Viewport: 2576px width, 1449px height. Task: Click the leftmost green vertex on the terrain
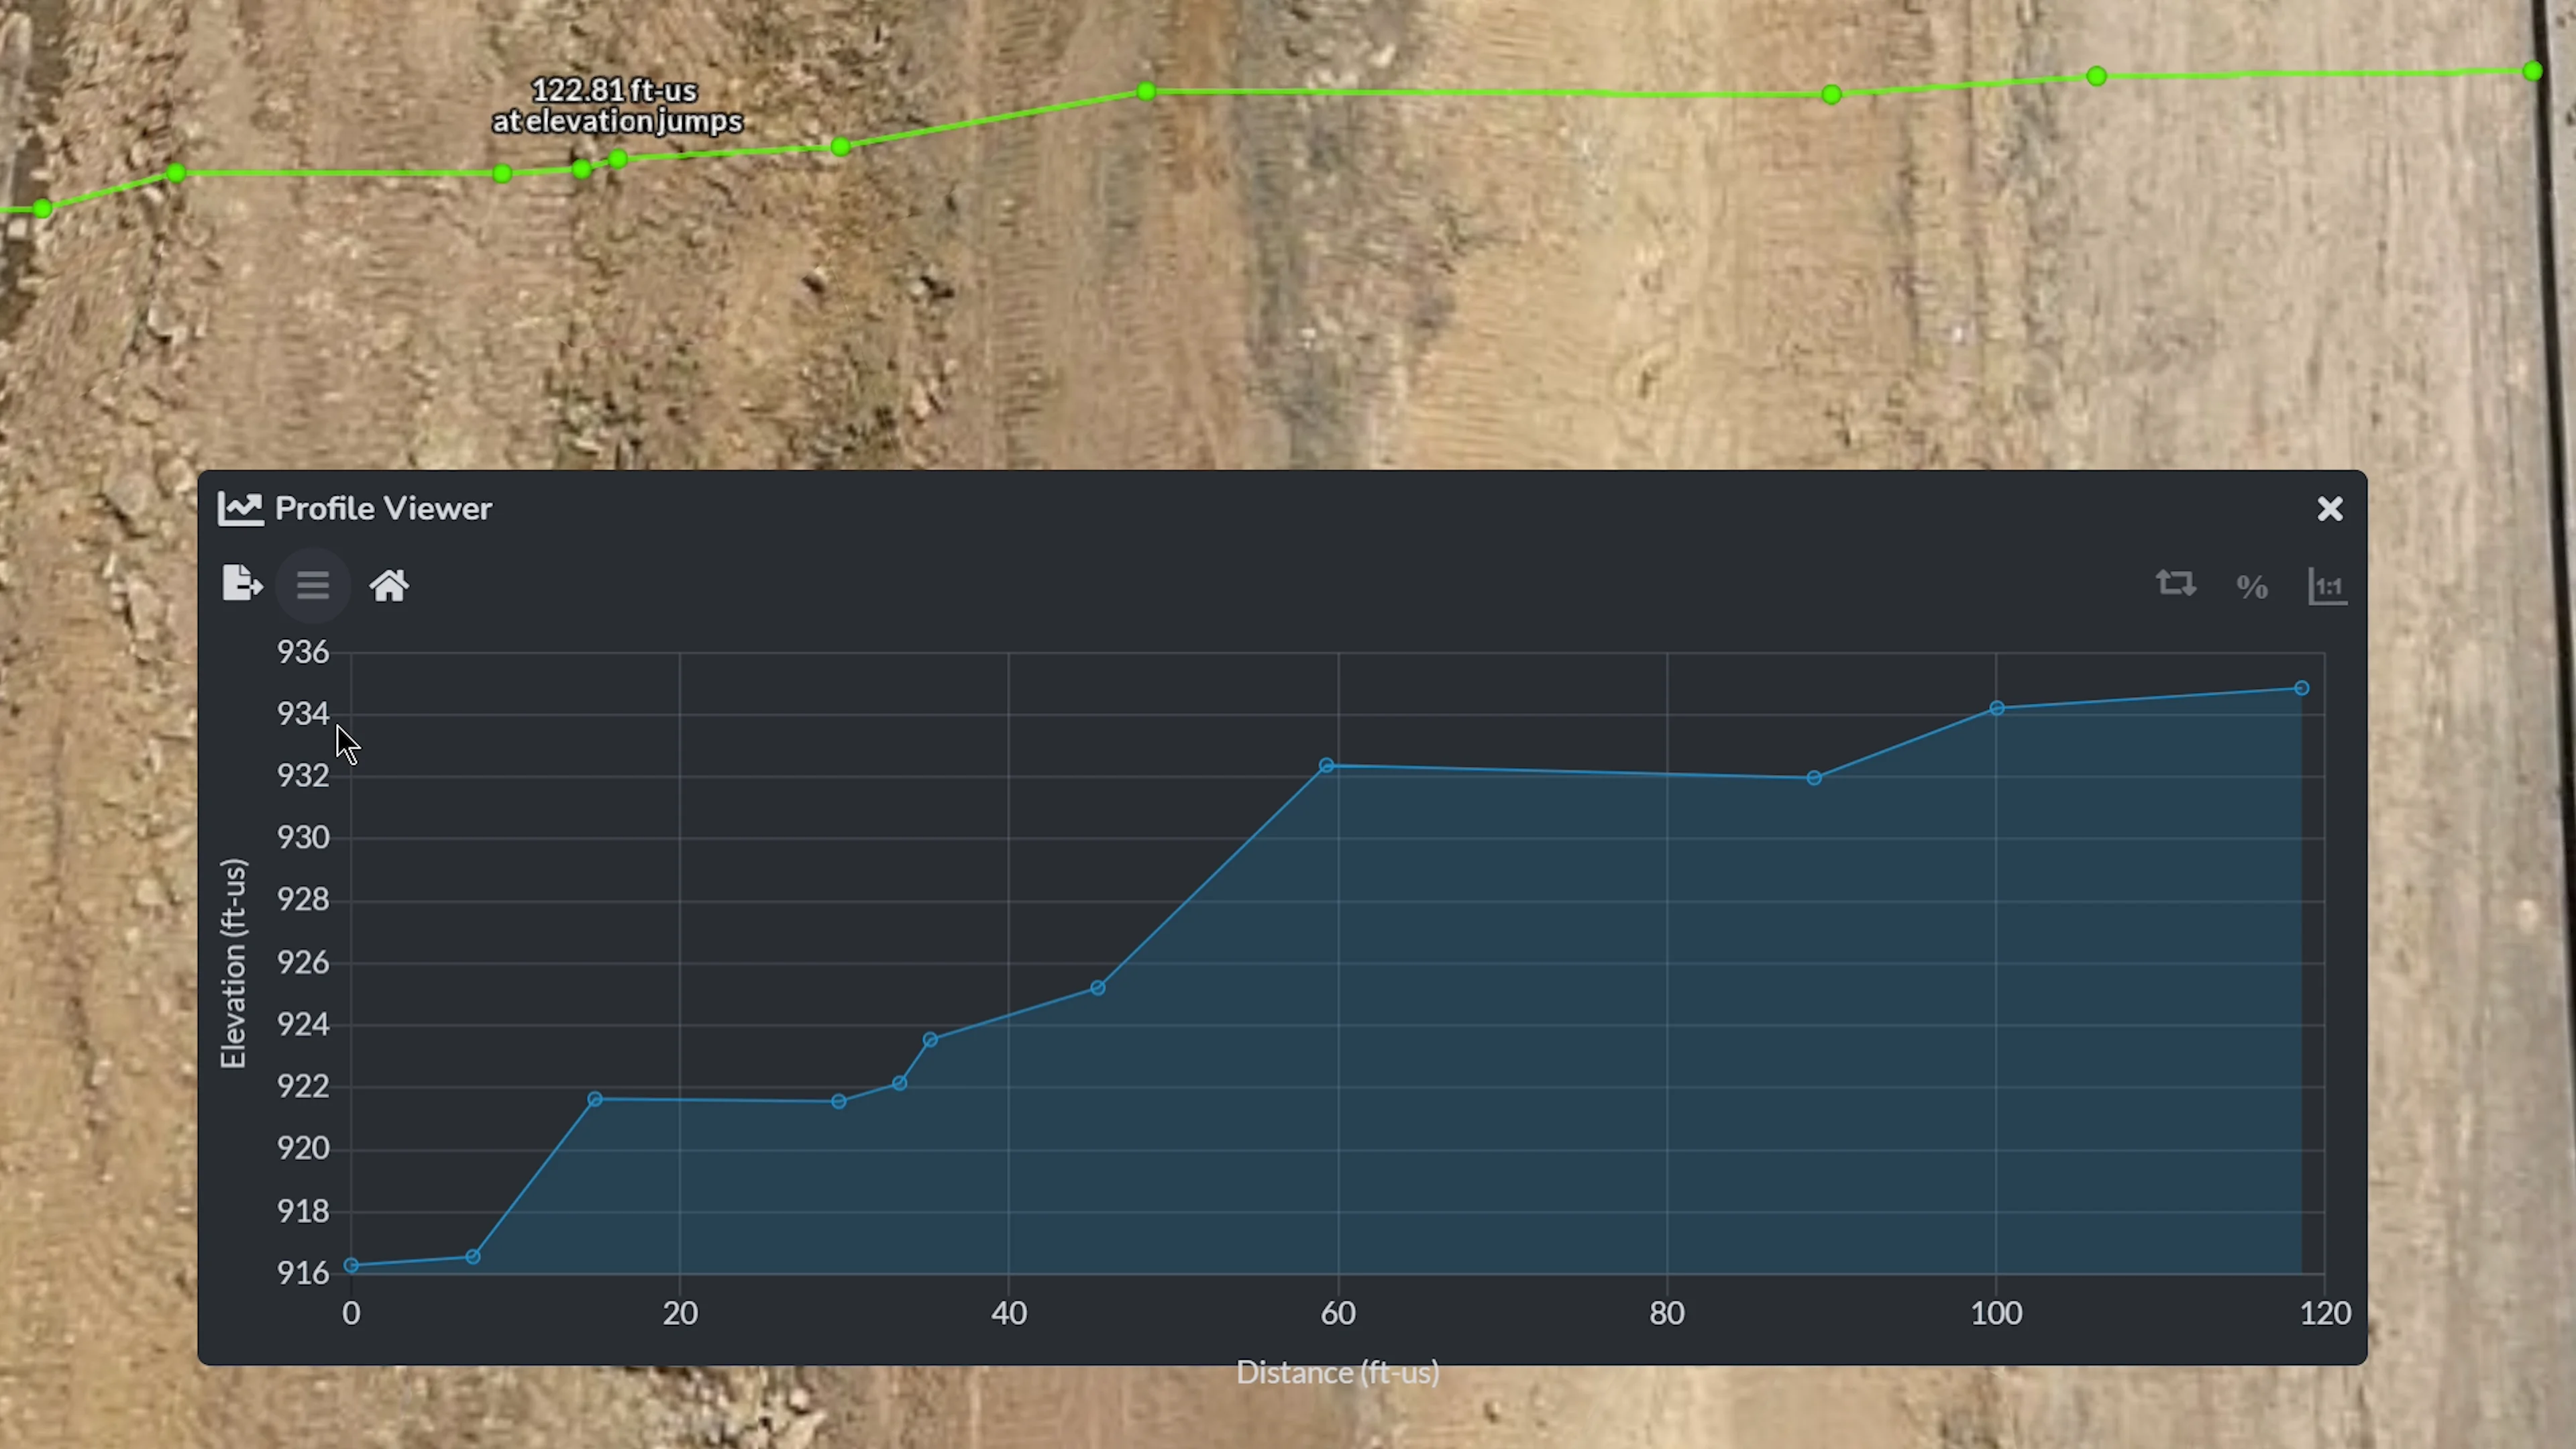coord(41,209)
